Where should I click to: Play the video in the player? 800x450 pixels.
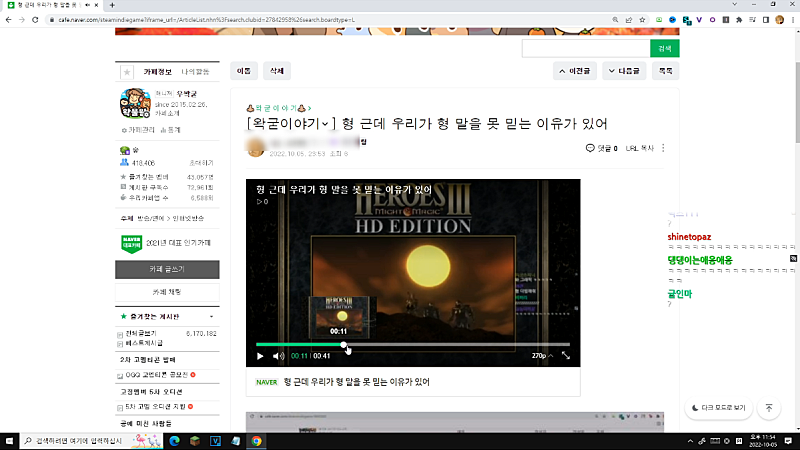[x=261, y=355]
